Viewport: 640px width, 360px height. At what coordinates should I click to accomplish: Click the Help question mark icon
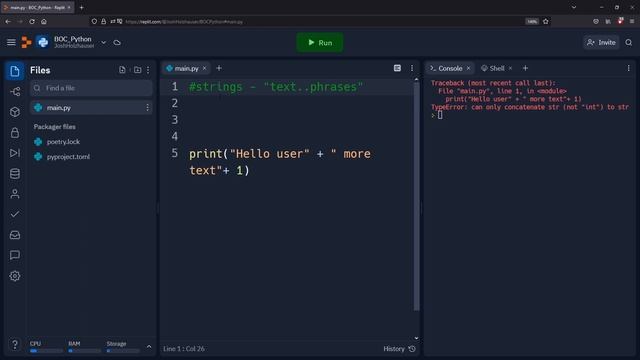tap(15, 344)
